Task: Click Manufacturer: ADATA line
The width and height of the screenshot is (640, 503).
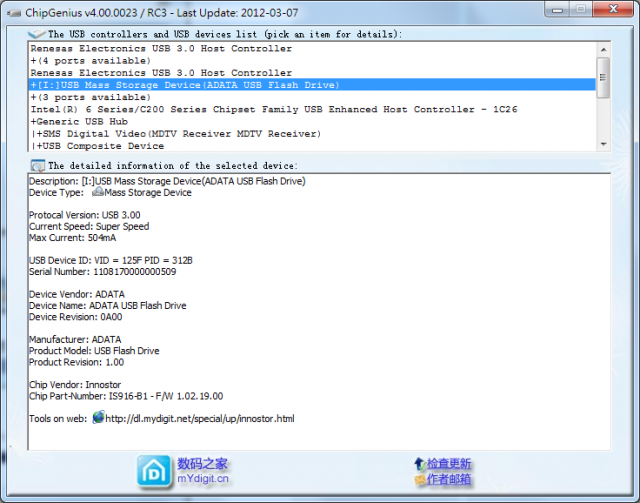Action: pyautogui.click(x=75, y=339)
